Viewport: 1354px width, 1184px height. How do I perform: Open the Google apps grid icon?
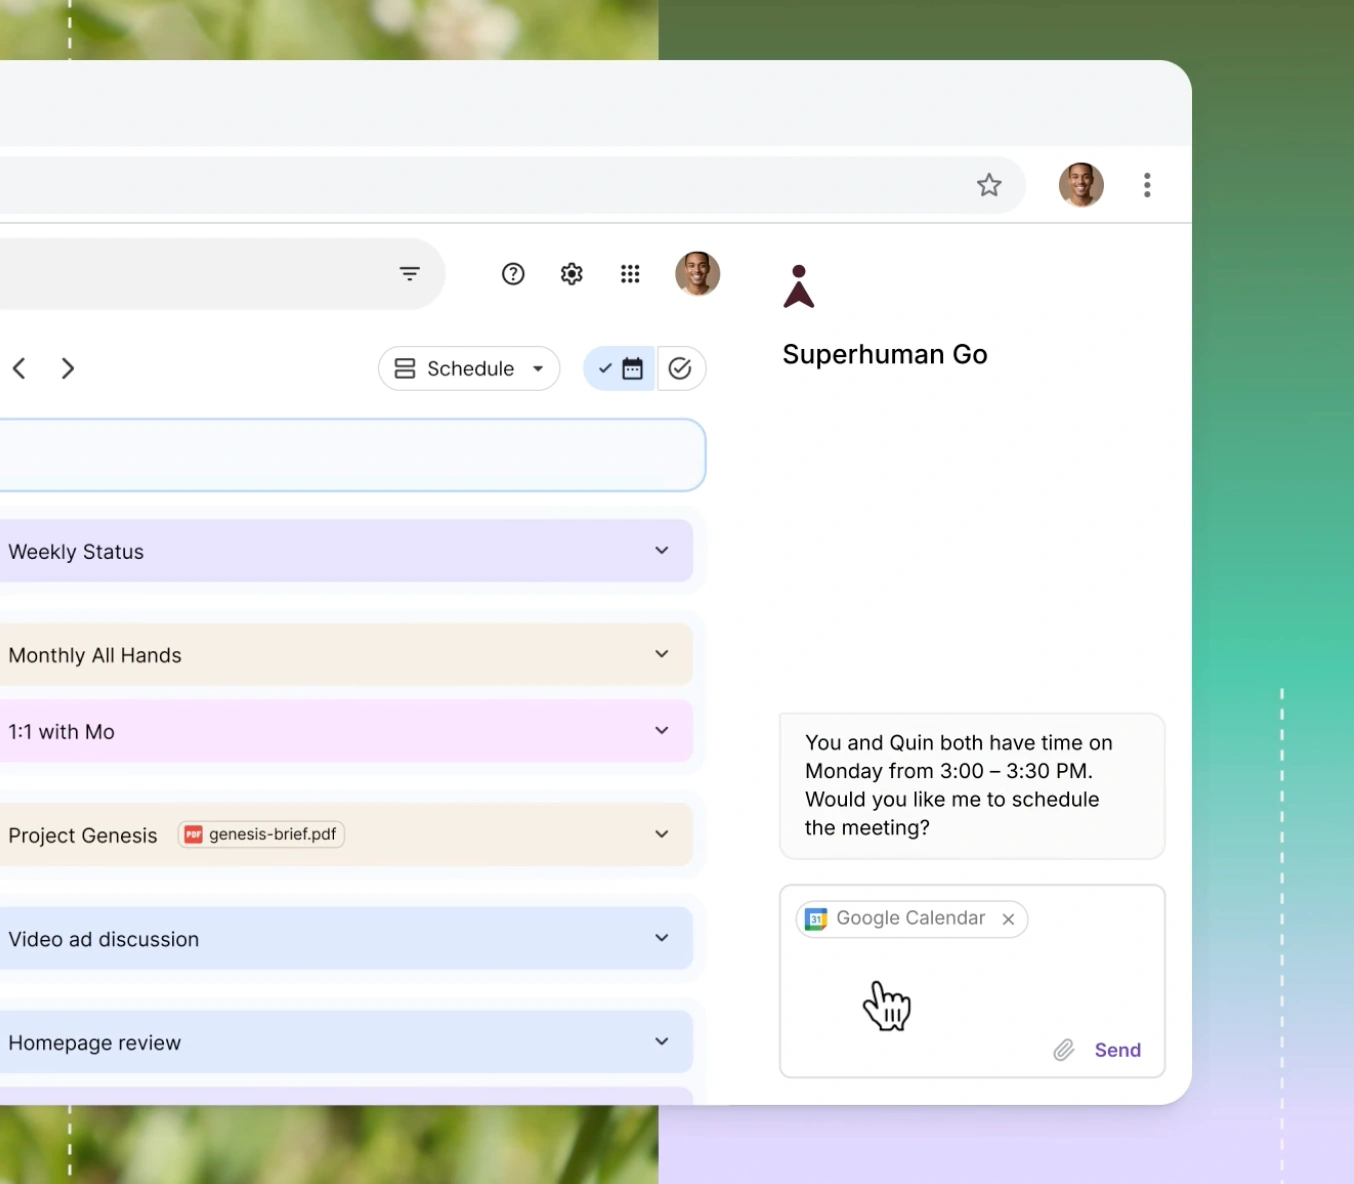point(630,273)
